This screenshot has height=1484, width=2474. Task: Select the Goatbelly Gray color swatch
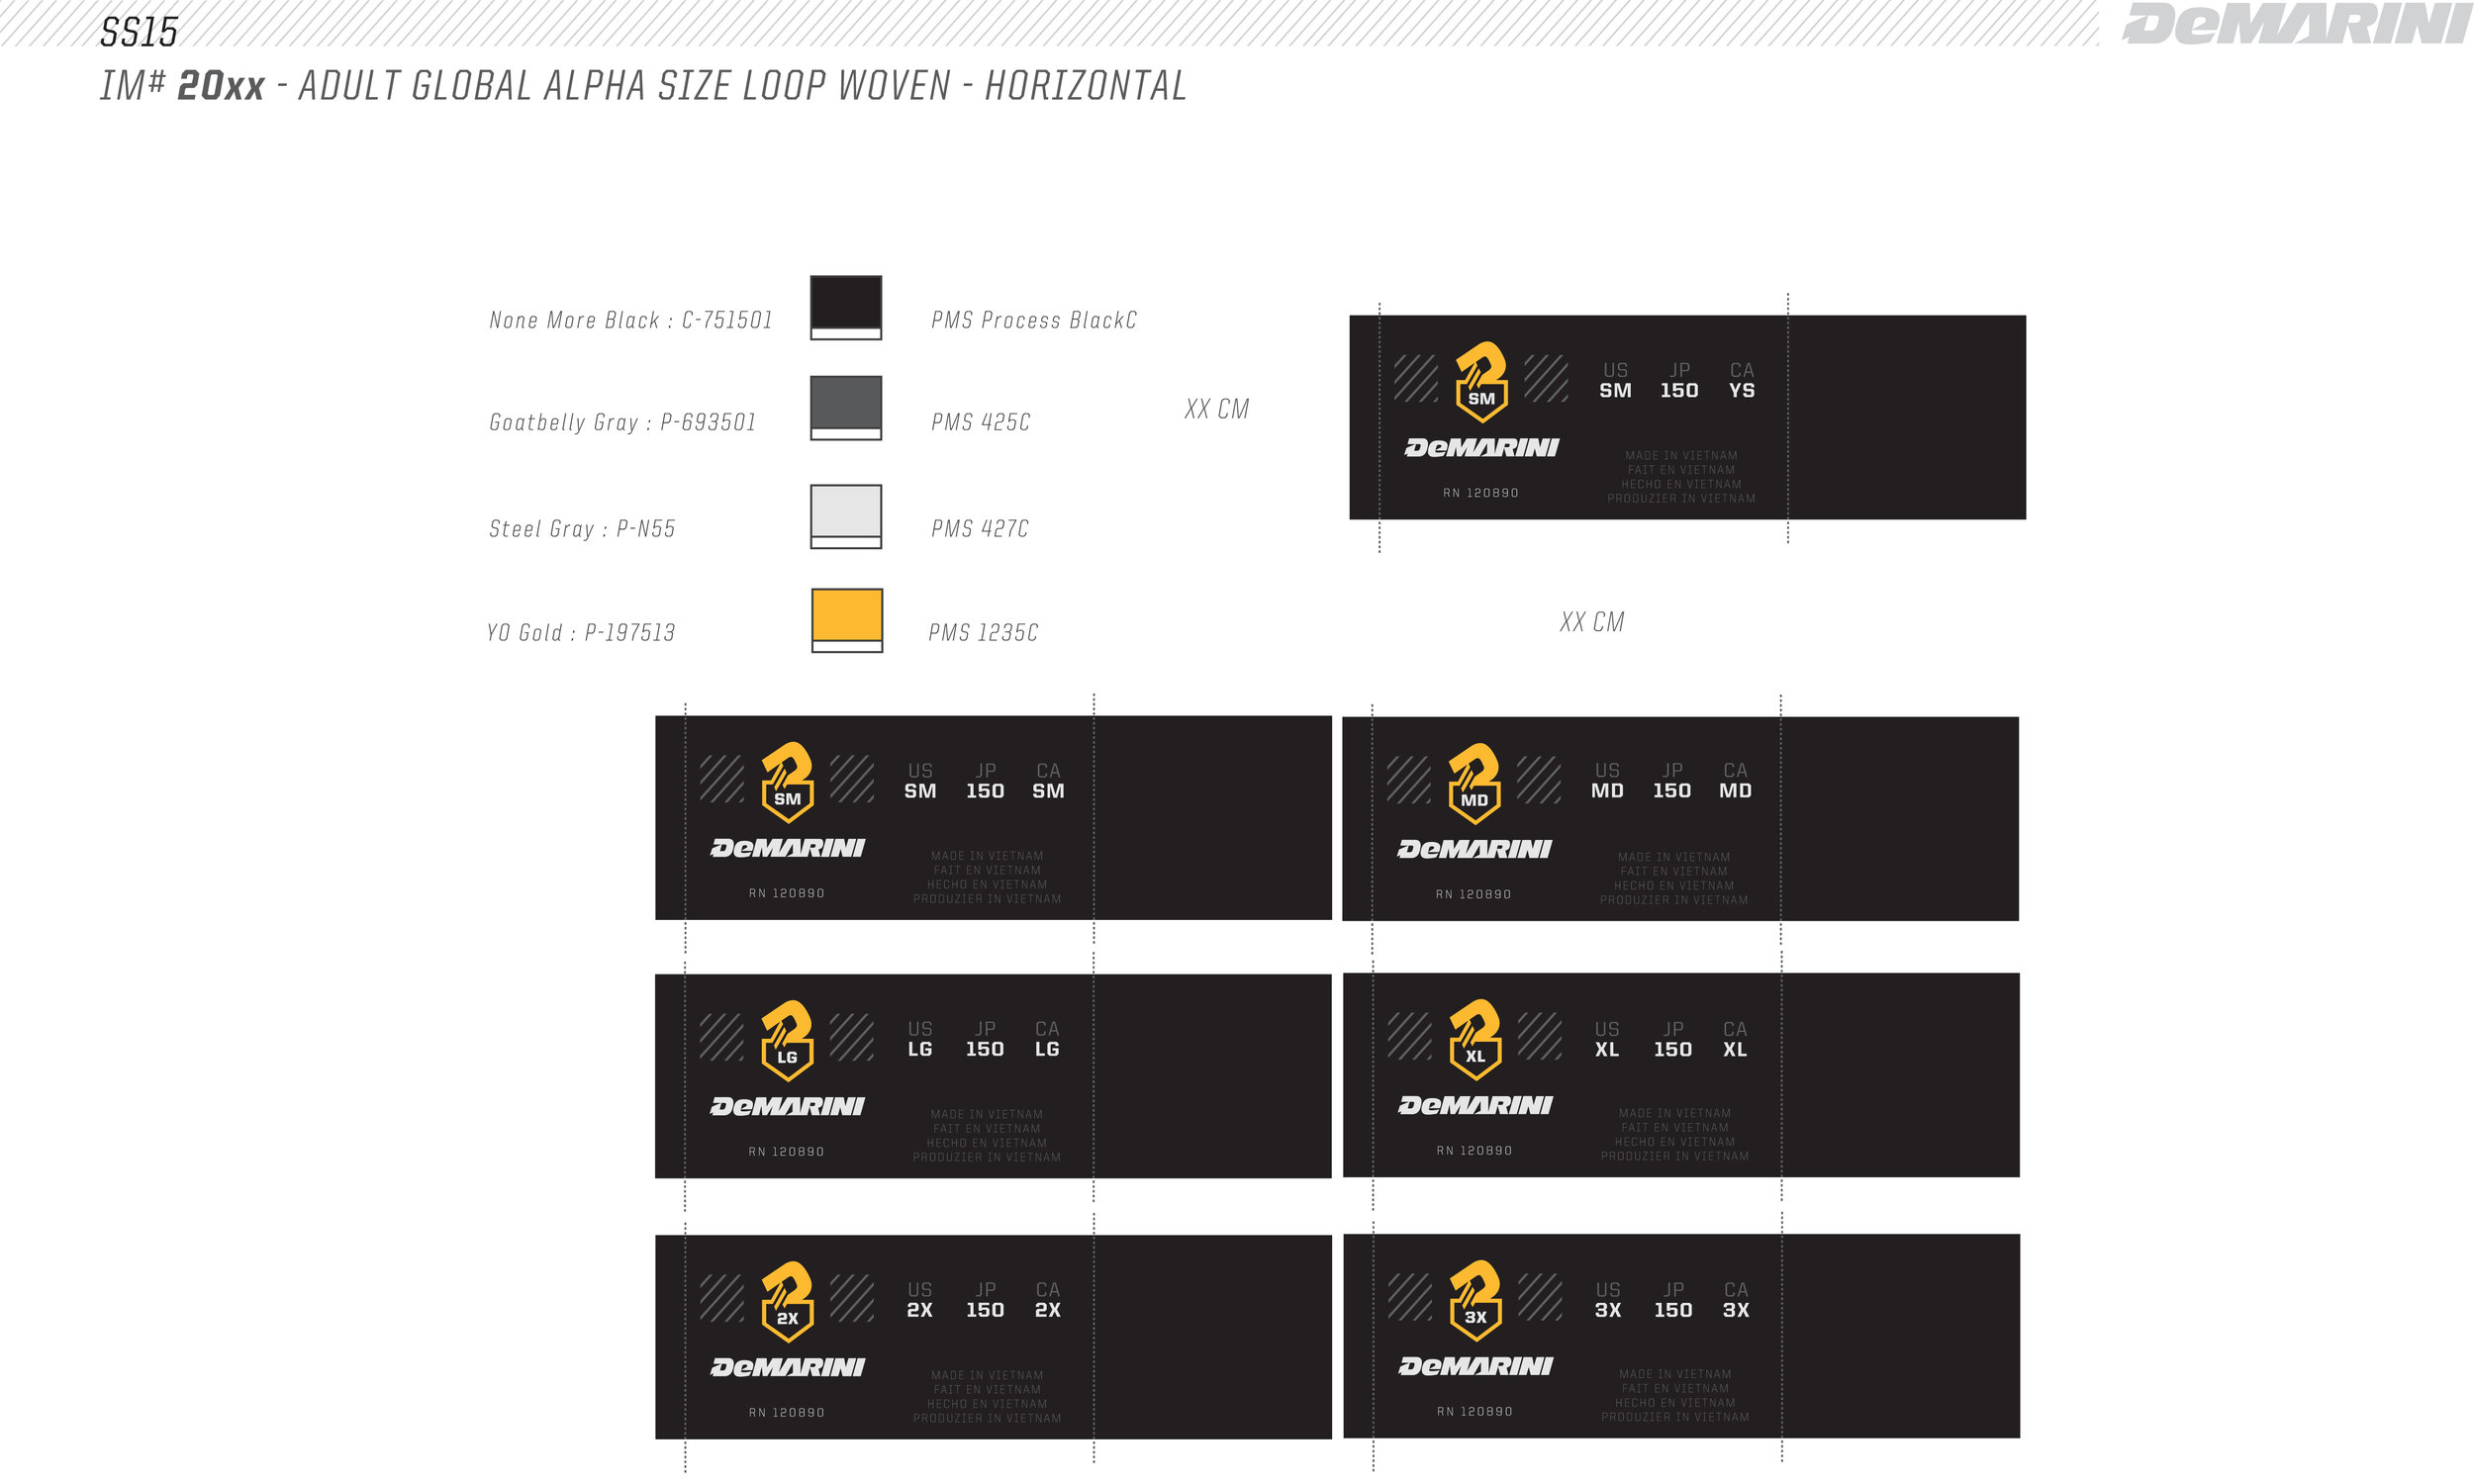(845, 403)
